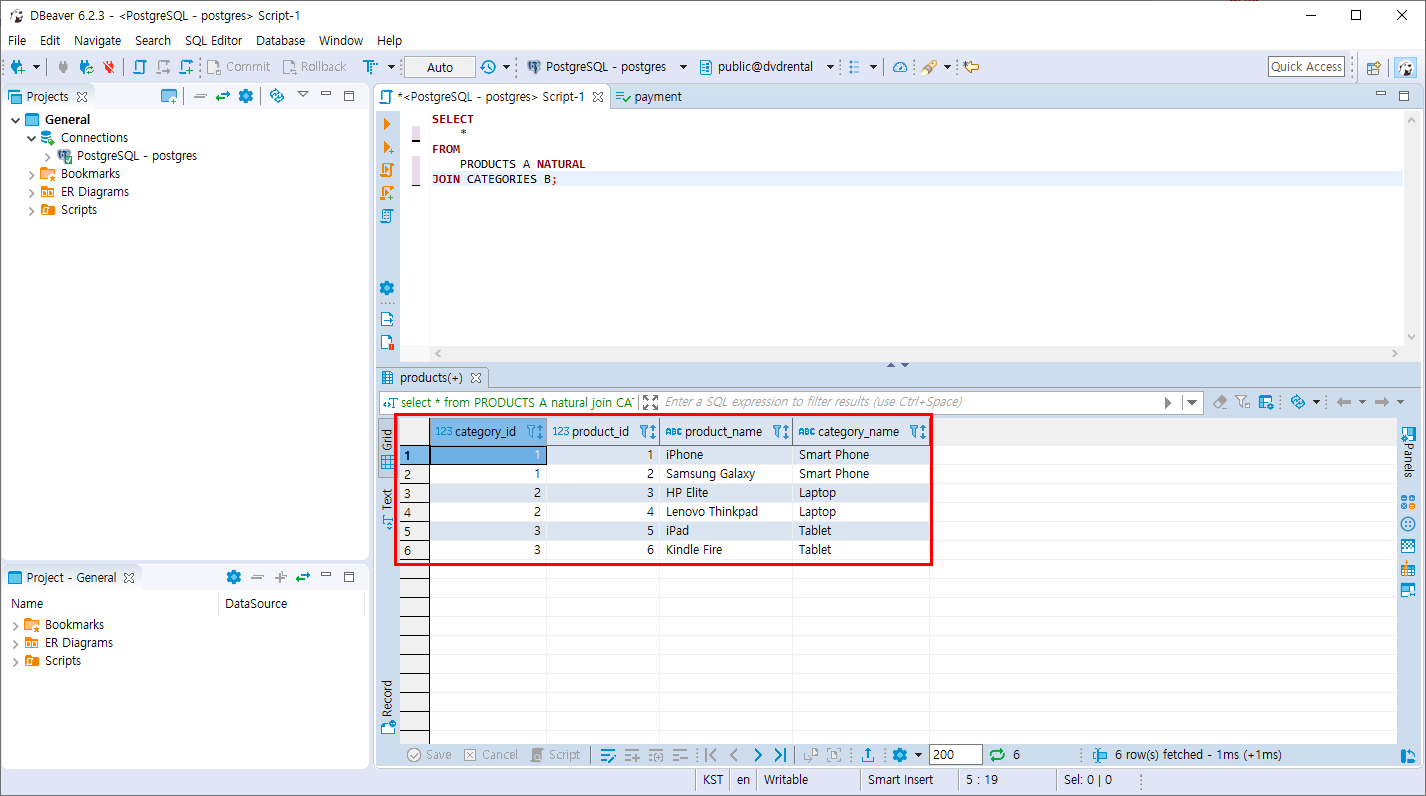Toggle the DBeaver perspective button at top right
The width and height of the screenshot is (1426, 796).
tap(1406, 67)
